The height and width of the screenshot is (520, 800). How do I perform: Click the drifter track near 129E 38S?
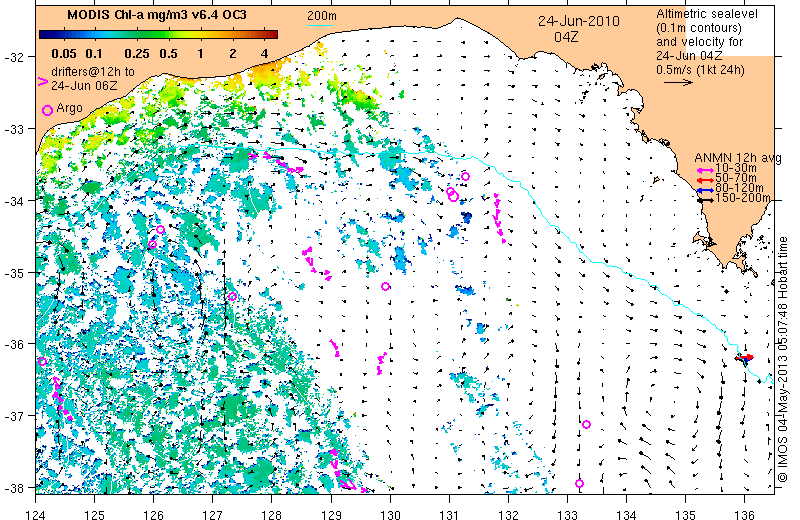pyautogui.click(x=346, y=472)
